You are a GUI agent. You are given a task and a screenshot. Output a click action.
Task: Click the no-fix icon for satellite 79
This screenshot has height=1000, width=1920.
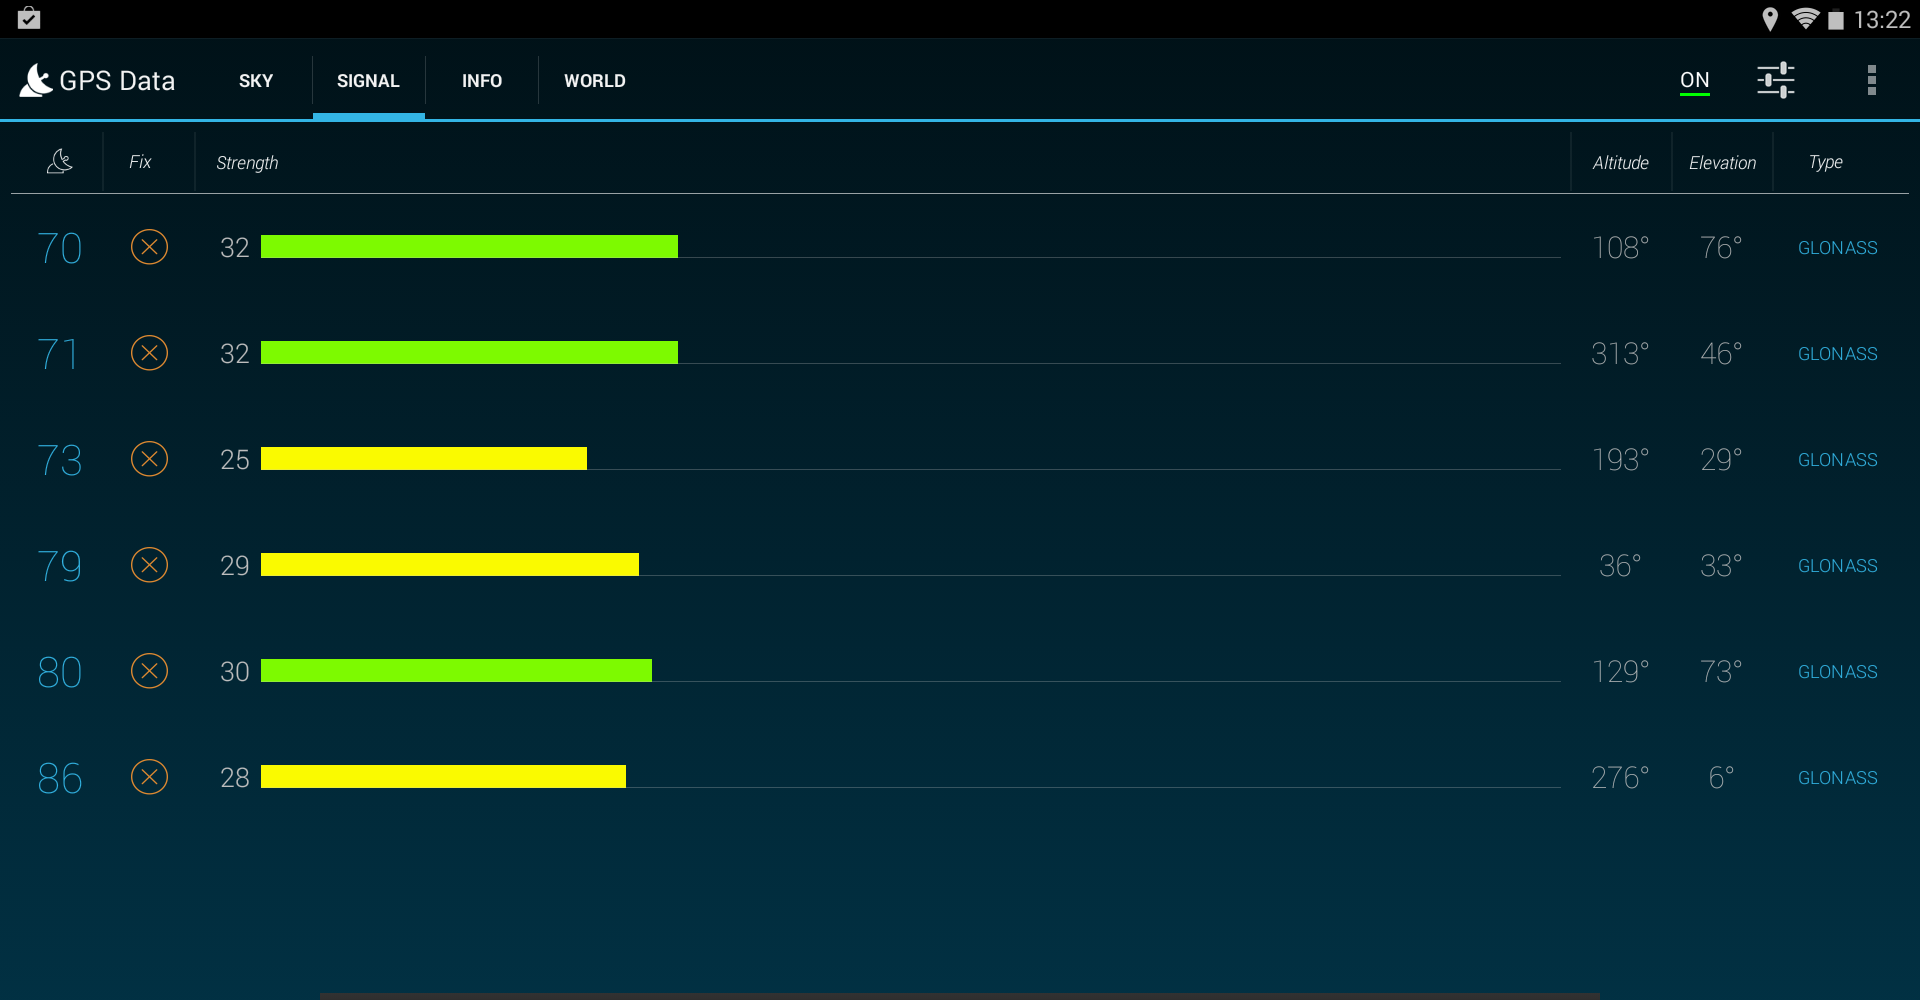click(x=149, y=565)
